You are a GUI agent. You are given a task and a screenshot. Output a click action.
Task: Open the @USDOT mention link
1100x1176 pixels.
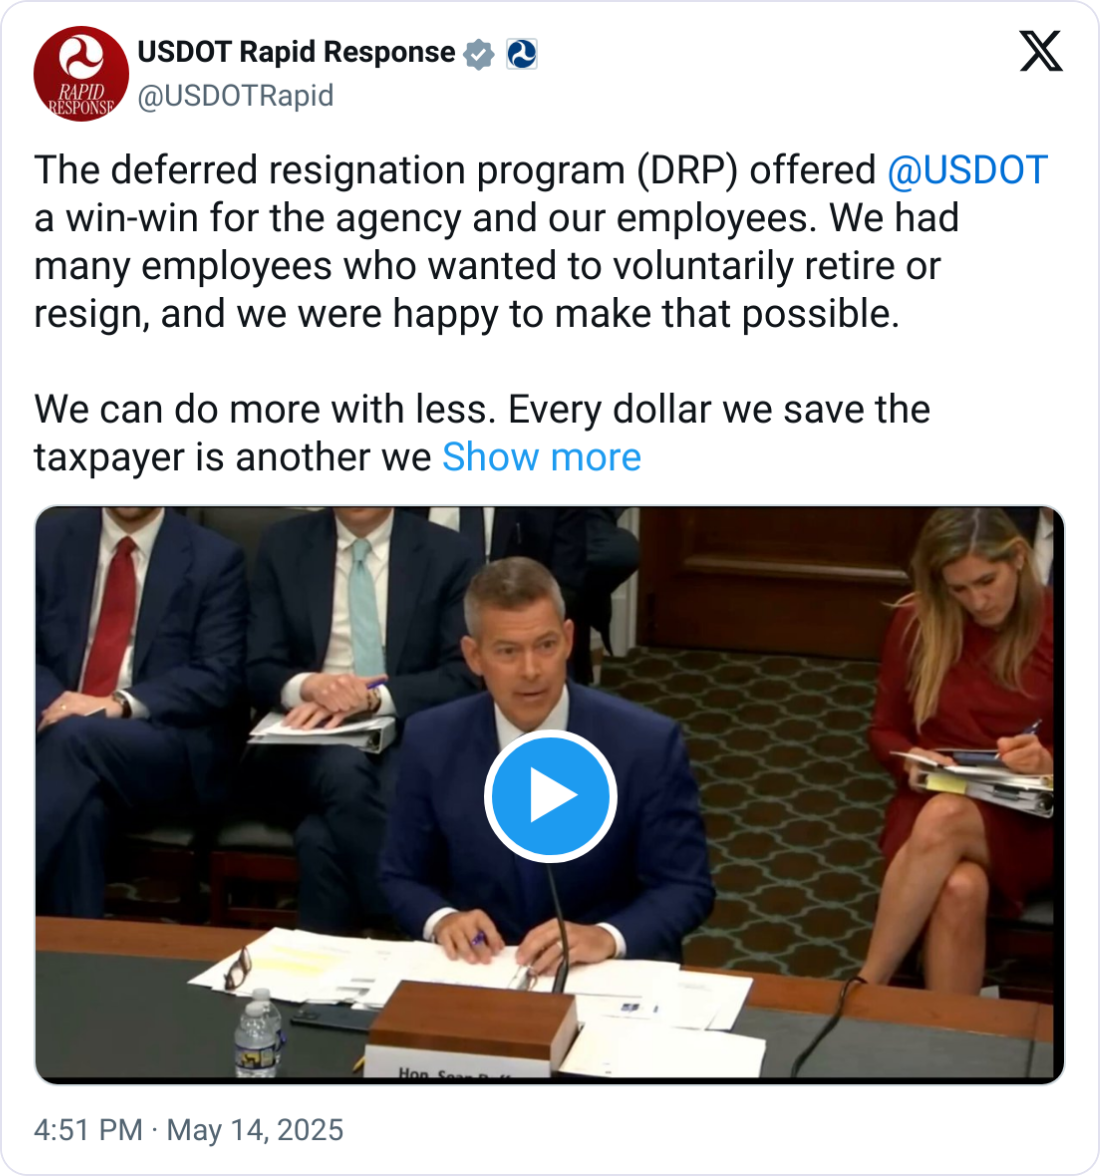point(967,170)
